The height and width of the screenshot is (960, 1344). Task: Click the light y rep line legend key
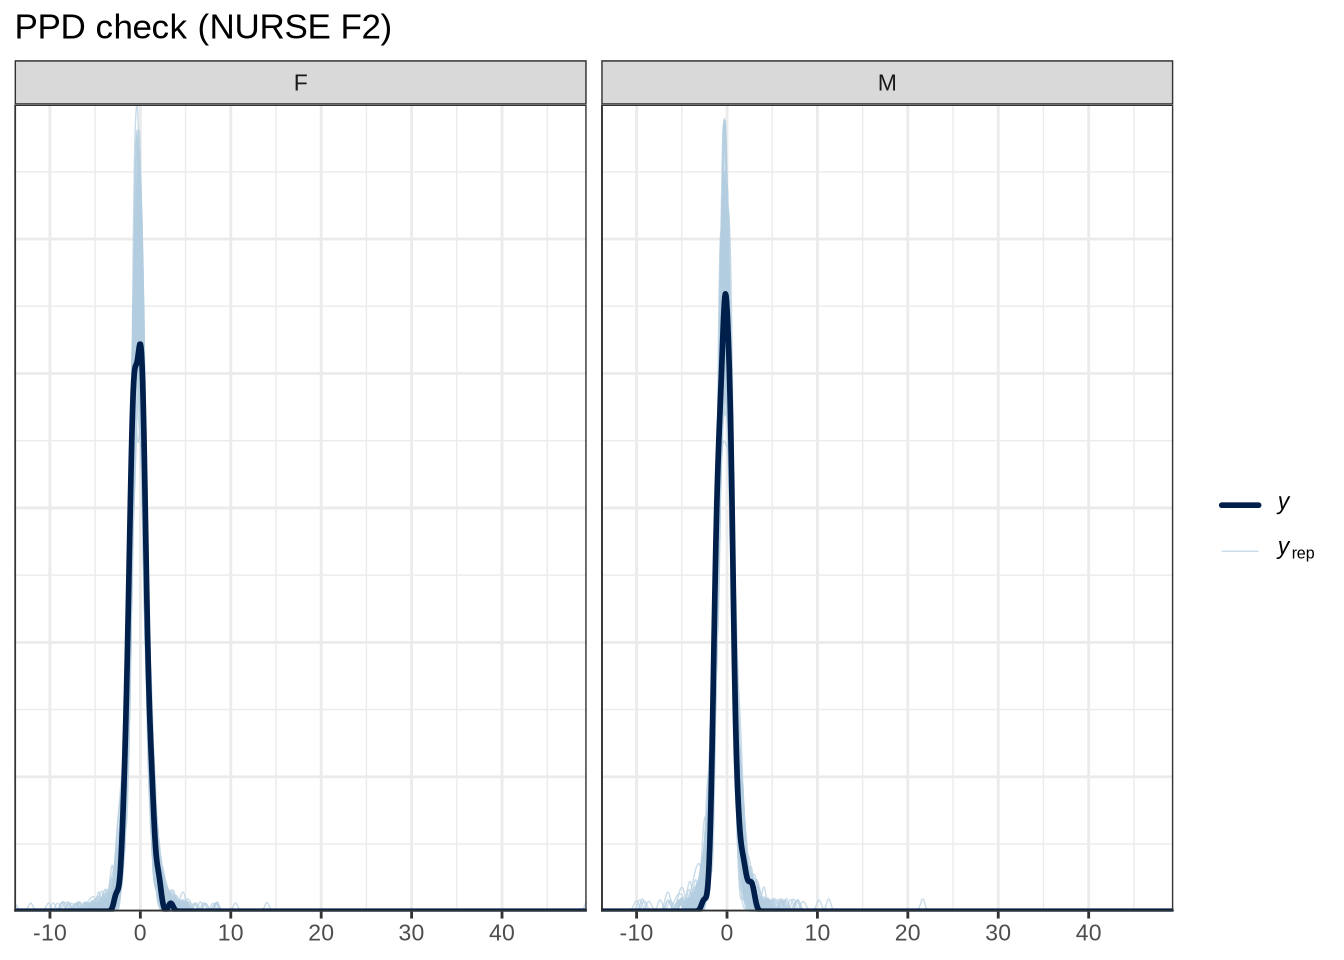coord(1240,551)
